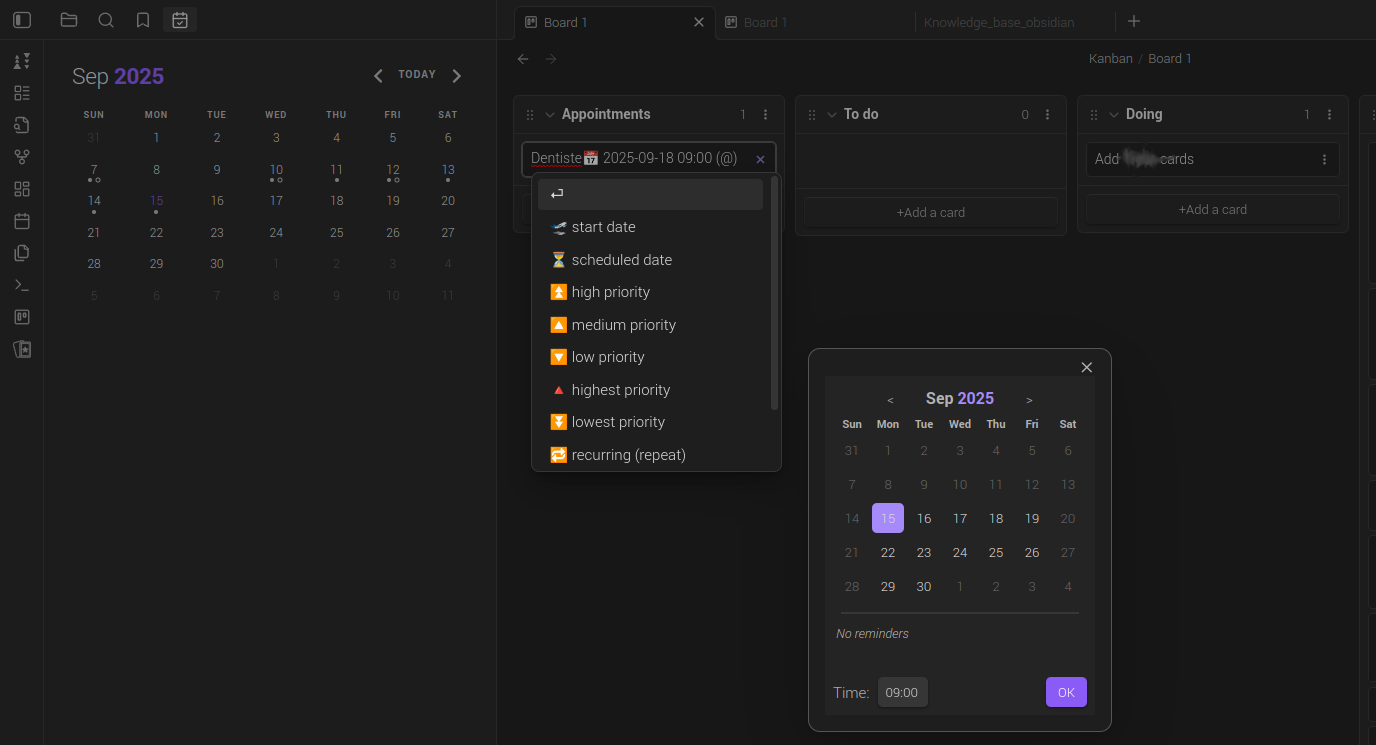Click the TODAY button in sidebar calendar
Viewport: 1376px width, 745px height.
coord(417,75)
